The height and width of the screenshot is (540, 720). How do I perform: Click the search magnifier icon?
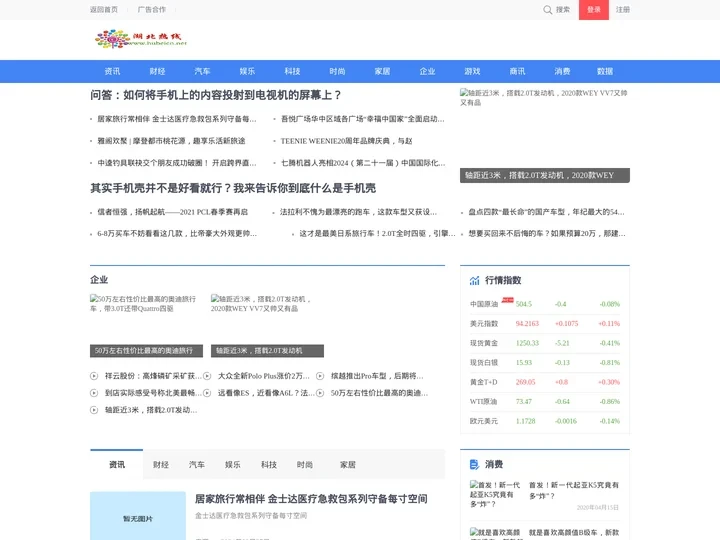547,10
